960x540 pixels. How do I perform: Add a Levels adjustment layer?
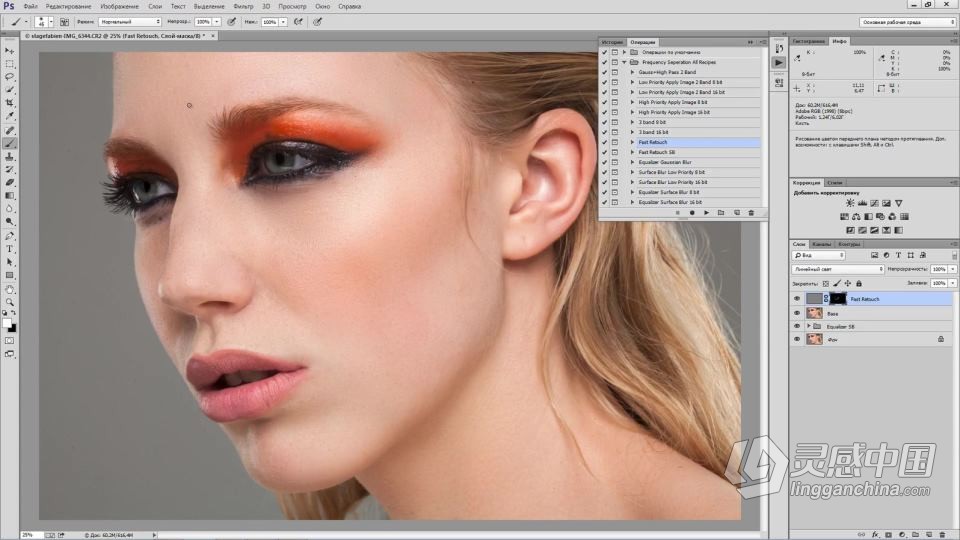[864, 203]
